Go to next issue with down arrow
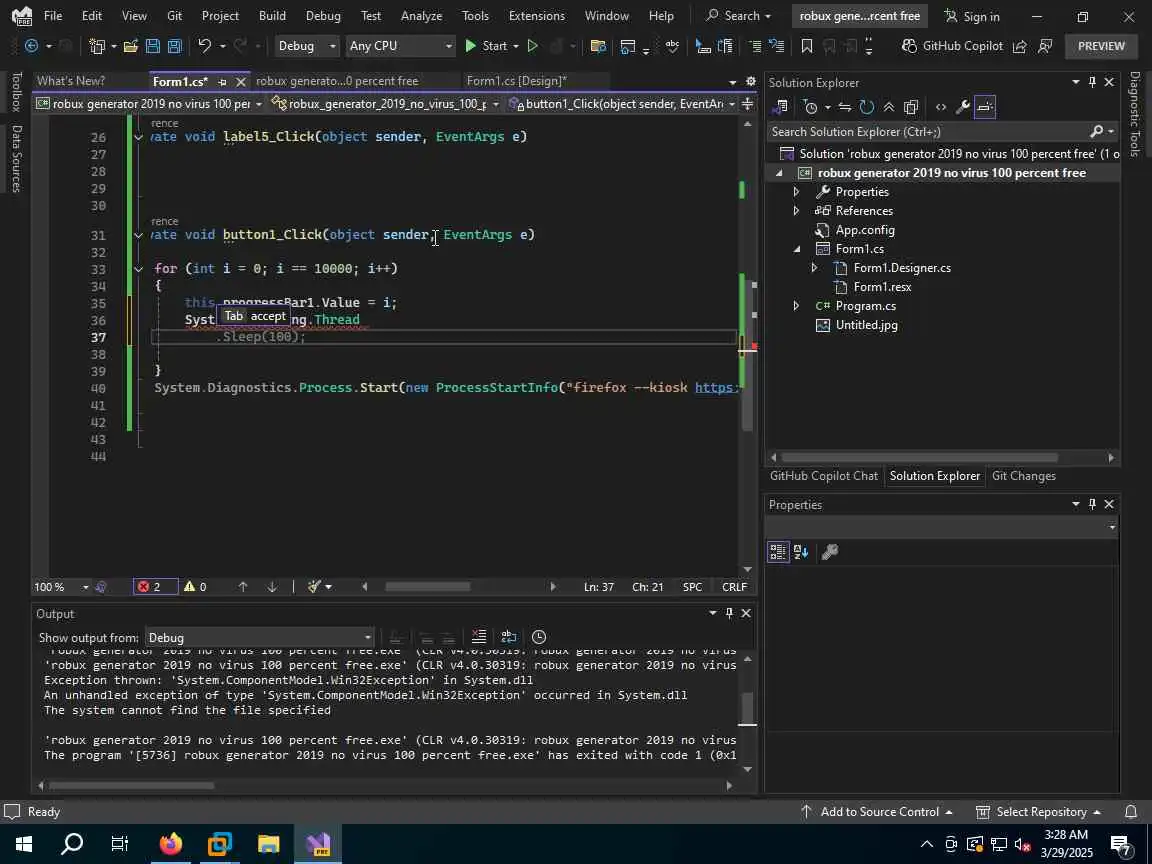This screenshot has height=864, width=1152. [272, 587]
